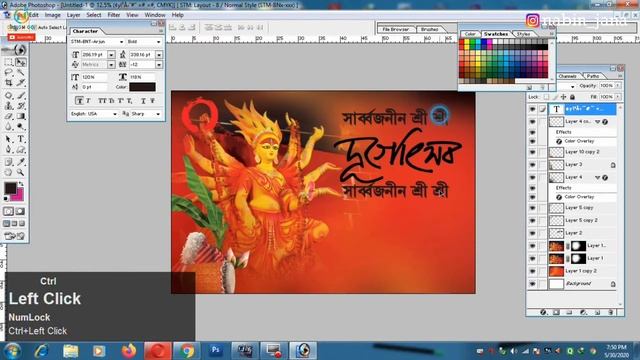Open the Image menu
Viewport: 640px width, 360px height.
click(x=53, y=15)
